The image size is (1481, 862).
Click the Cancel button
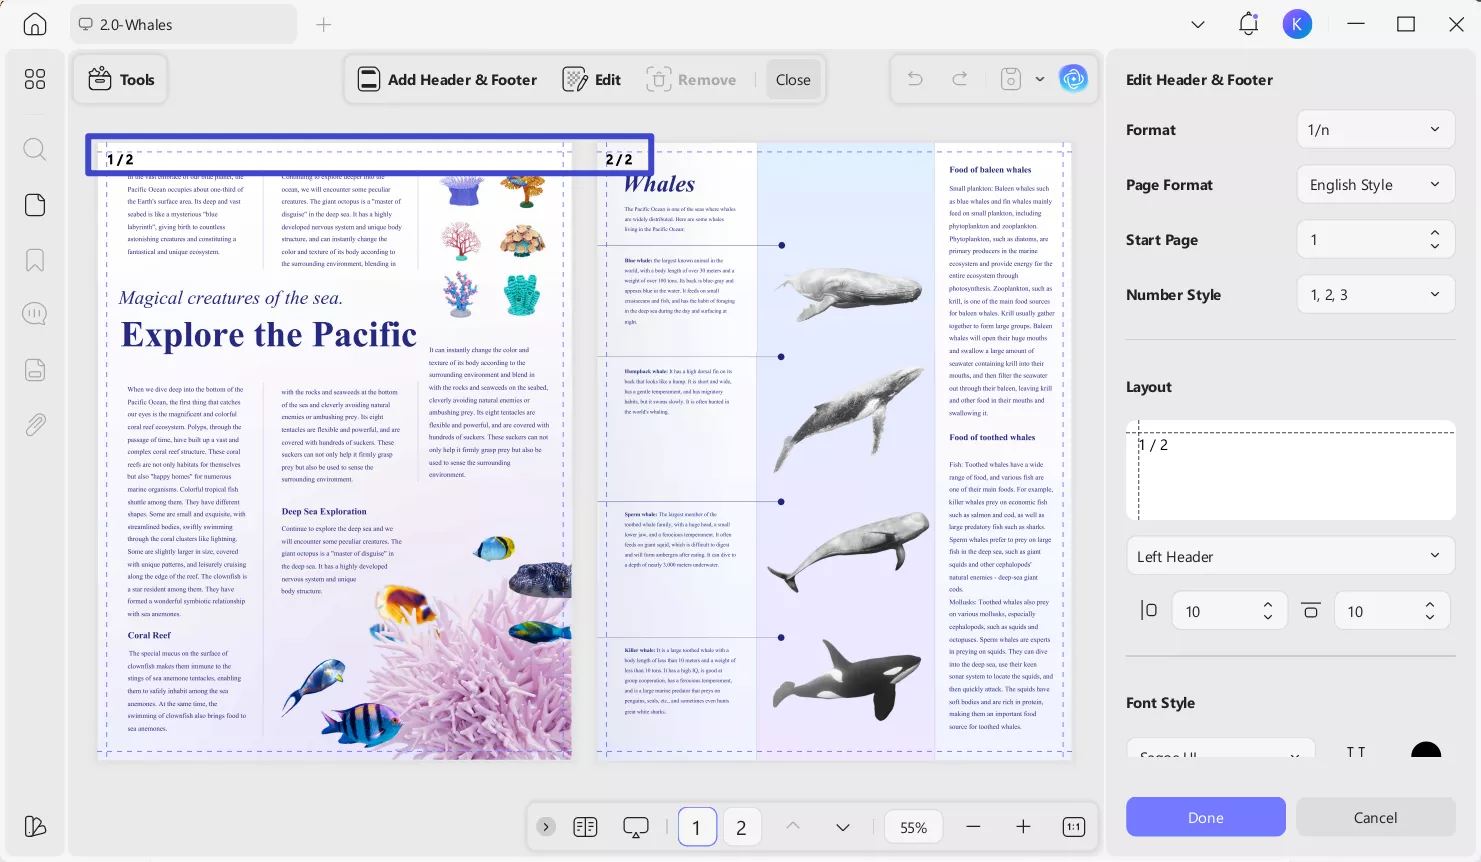pos(1375,817)
